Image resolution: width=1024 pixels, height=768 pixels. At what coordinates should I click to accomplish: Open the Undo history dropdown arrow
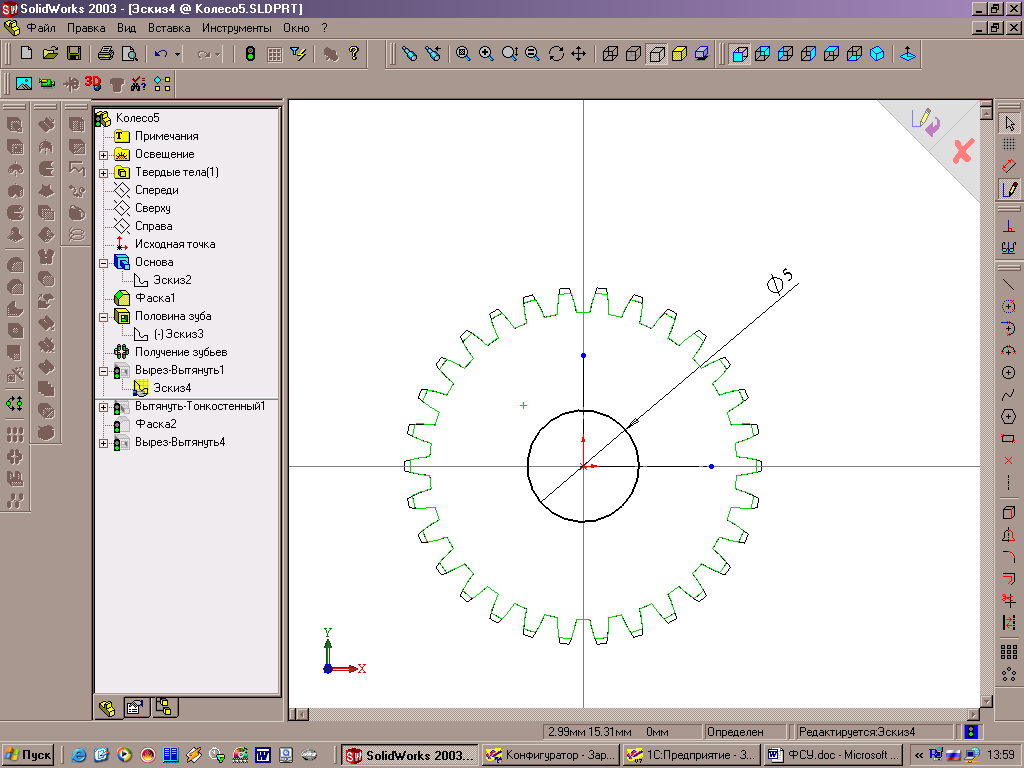point(177,54)
